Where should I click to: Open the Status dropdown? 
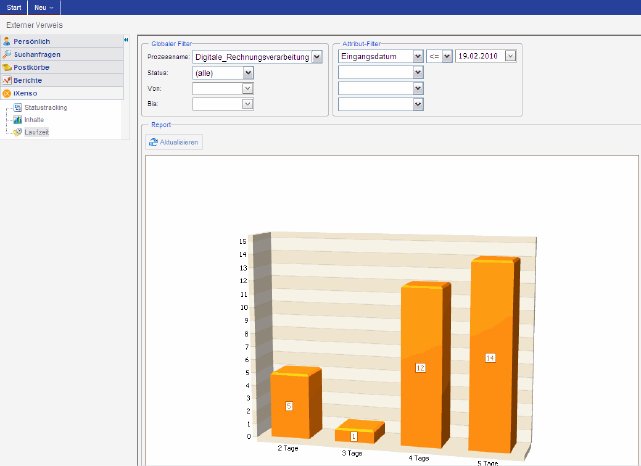coord(248,73)
